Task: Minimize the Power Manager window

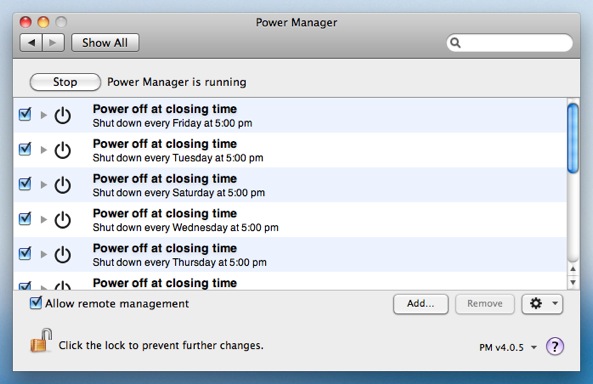Action: (43, 22)
